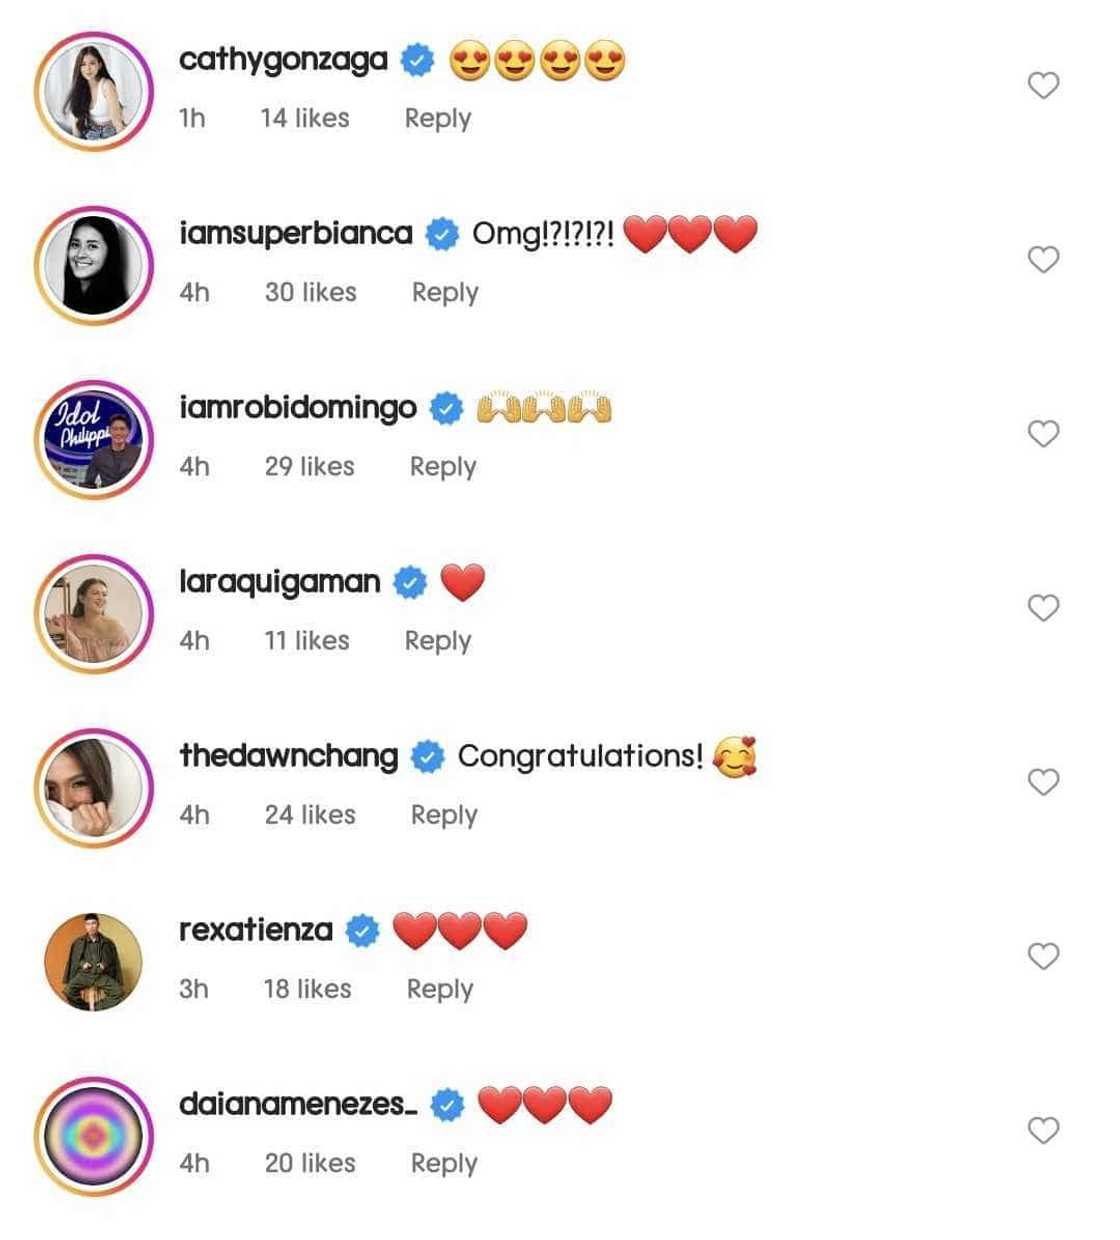Like iamrobidomingo's comment with the heart
Image resolution: width=1120 pixels, height=1240 pixels.
[x=1043, y=434]
